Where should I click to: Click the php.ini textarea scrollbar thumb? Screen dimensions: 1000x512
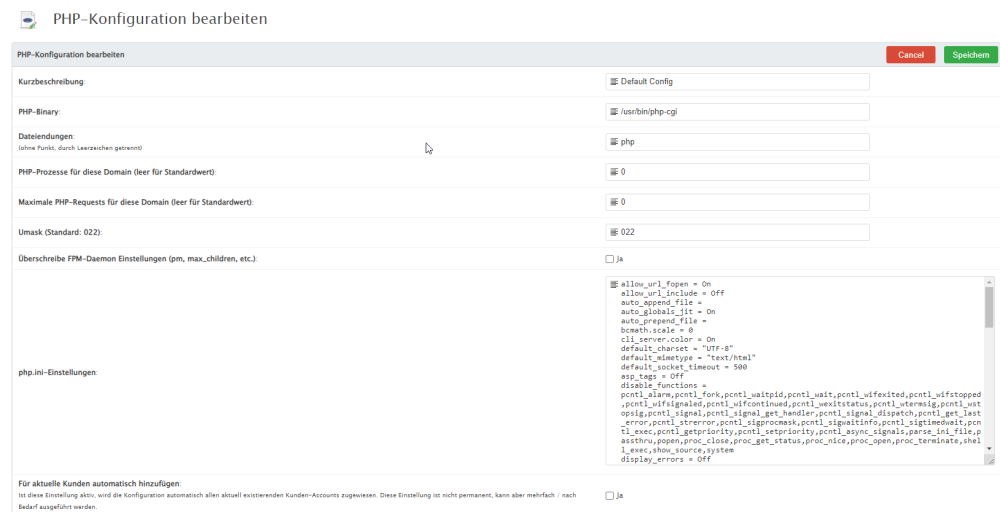tap(989, 307)
